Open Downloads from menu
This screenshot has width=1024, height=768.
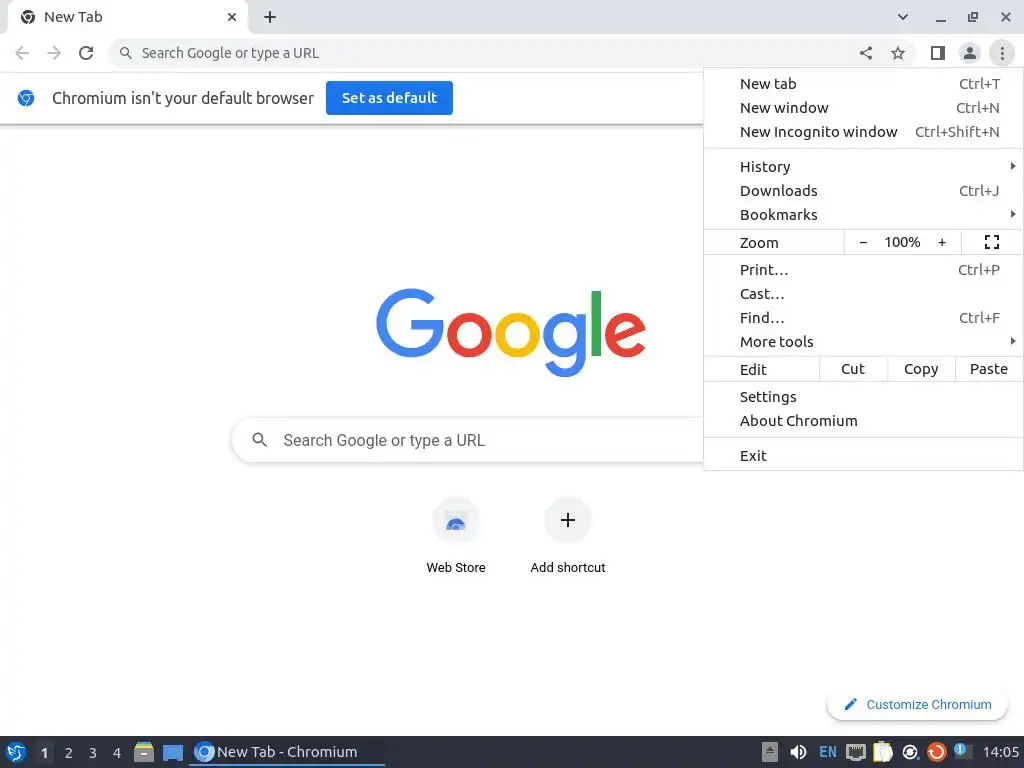tap(863, 191)
